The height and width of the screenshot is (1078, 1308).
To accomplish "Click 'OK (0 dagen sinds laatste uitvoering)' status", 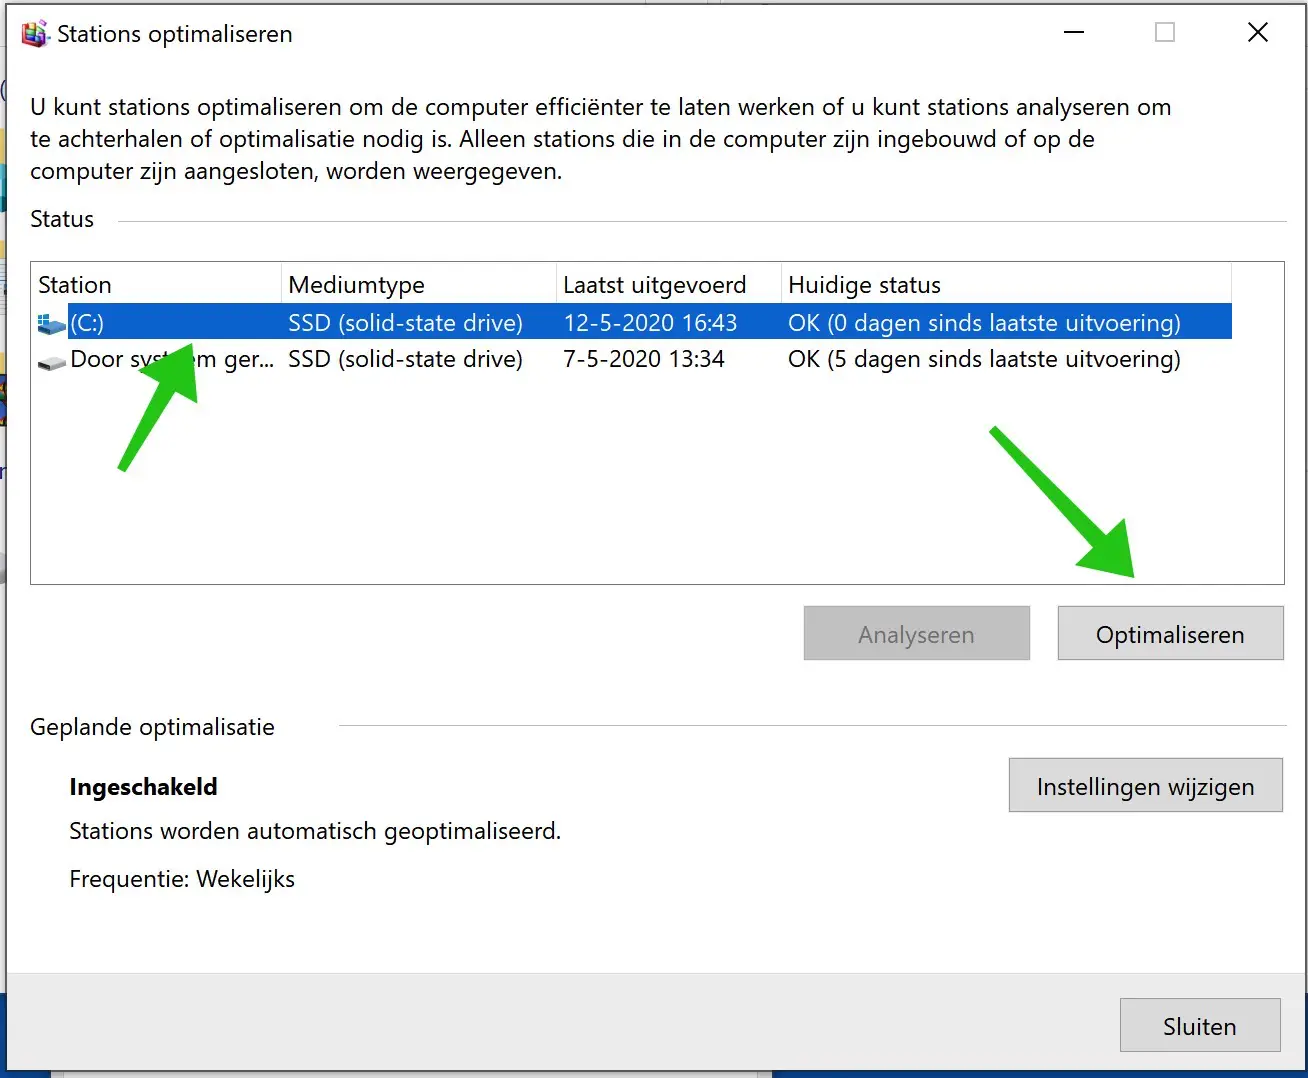I will [984, 322].
